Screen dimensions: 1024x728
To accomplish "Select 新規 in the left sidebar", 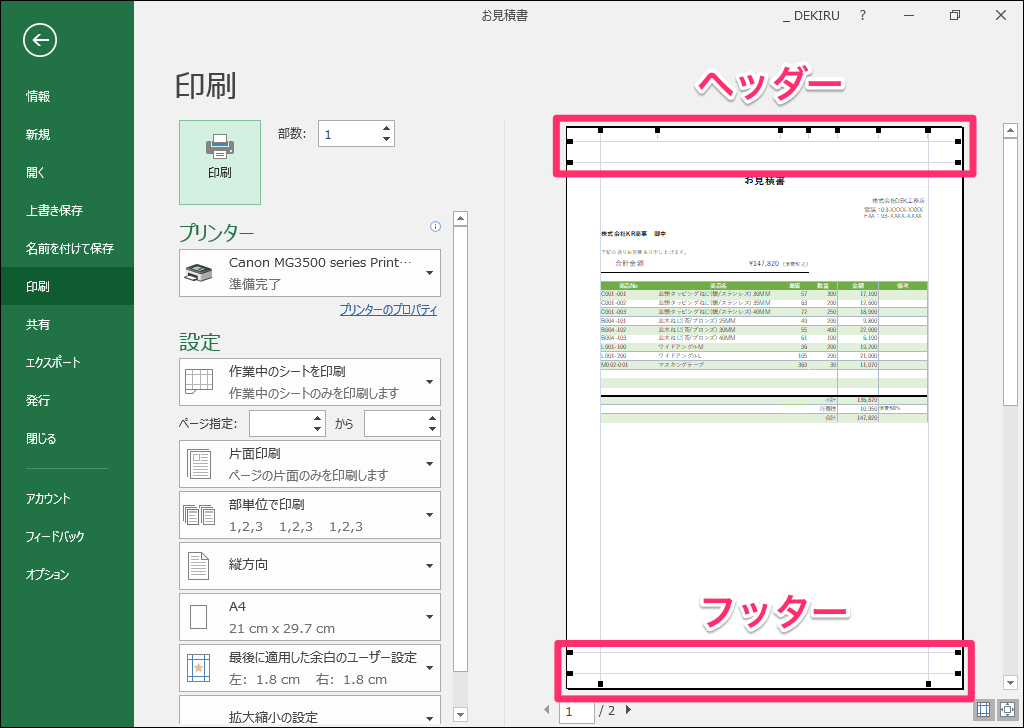I will click(38, 134).
